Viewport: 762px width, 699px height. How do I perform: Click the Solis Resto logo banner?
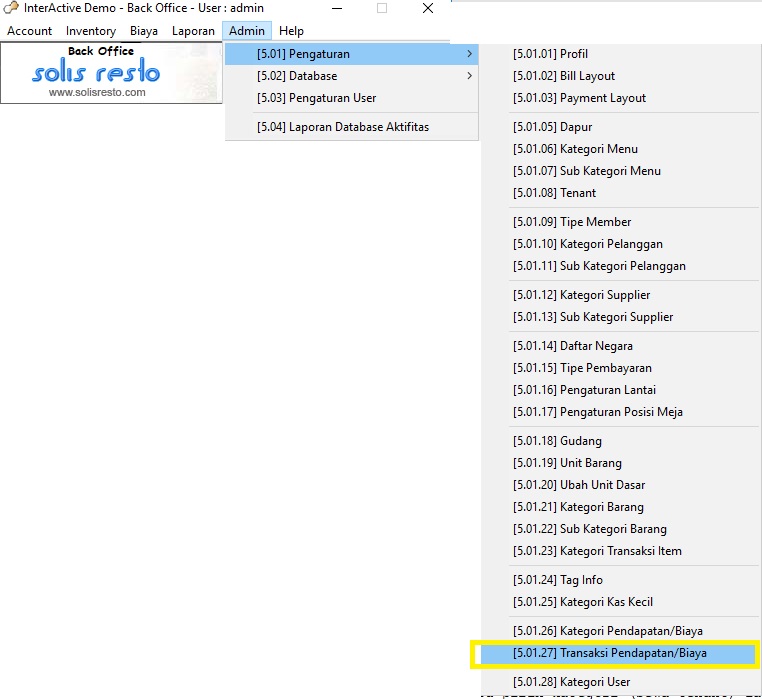[x=110, y=72]
